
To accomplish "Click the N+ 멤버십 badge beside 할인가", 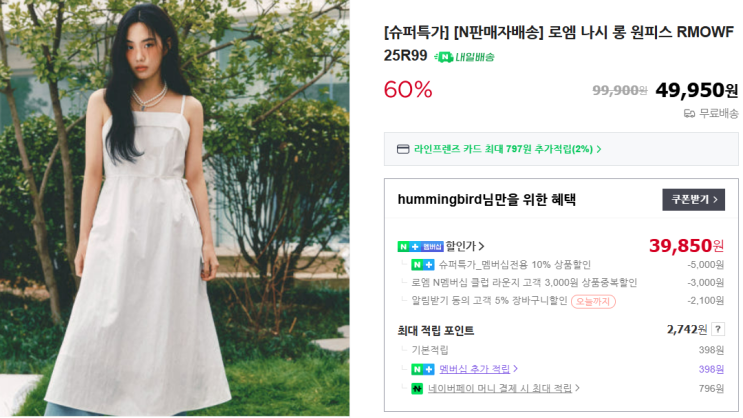I will click(420, 246).
